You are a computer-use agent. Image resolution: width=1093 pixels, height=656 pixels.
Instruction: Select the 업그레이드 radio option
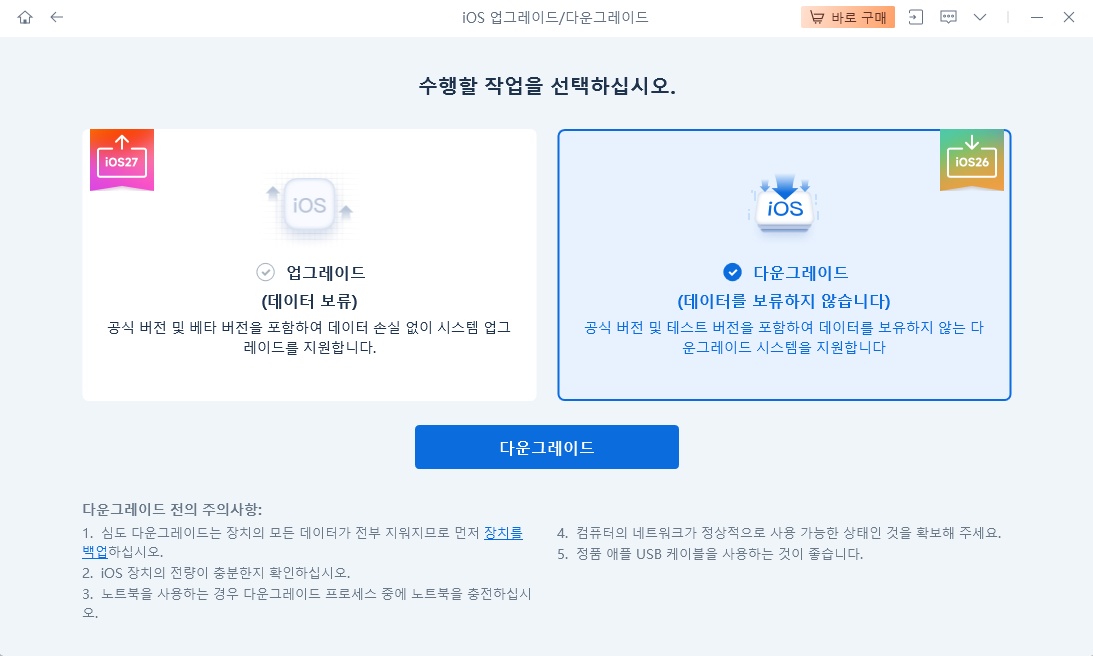pyautogui.click(x=266, y=272)
